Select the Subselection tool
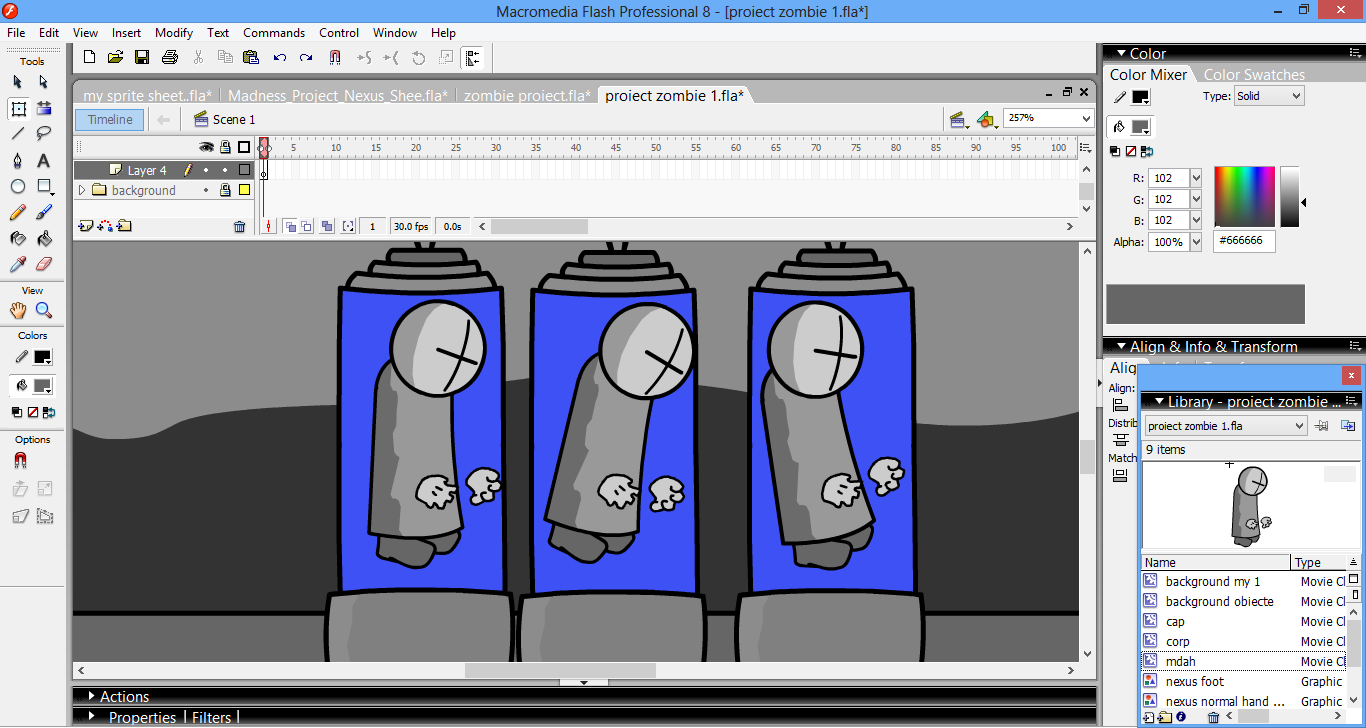Screen dimensions: 1366x728 pos(44,82)
